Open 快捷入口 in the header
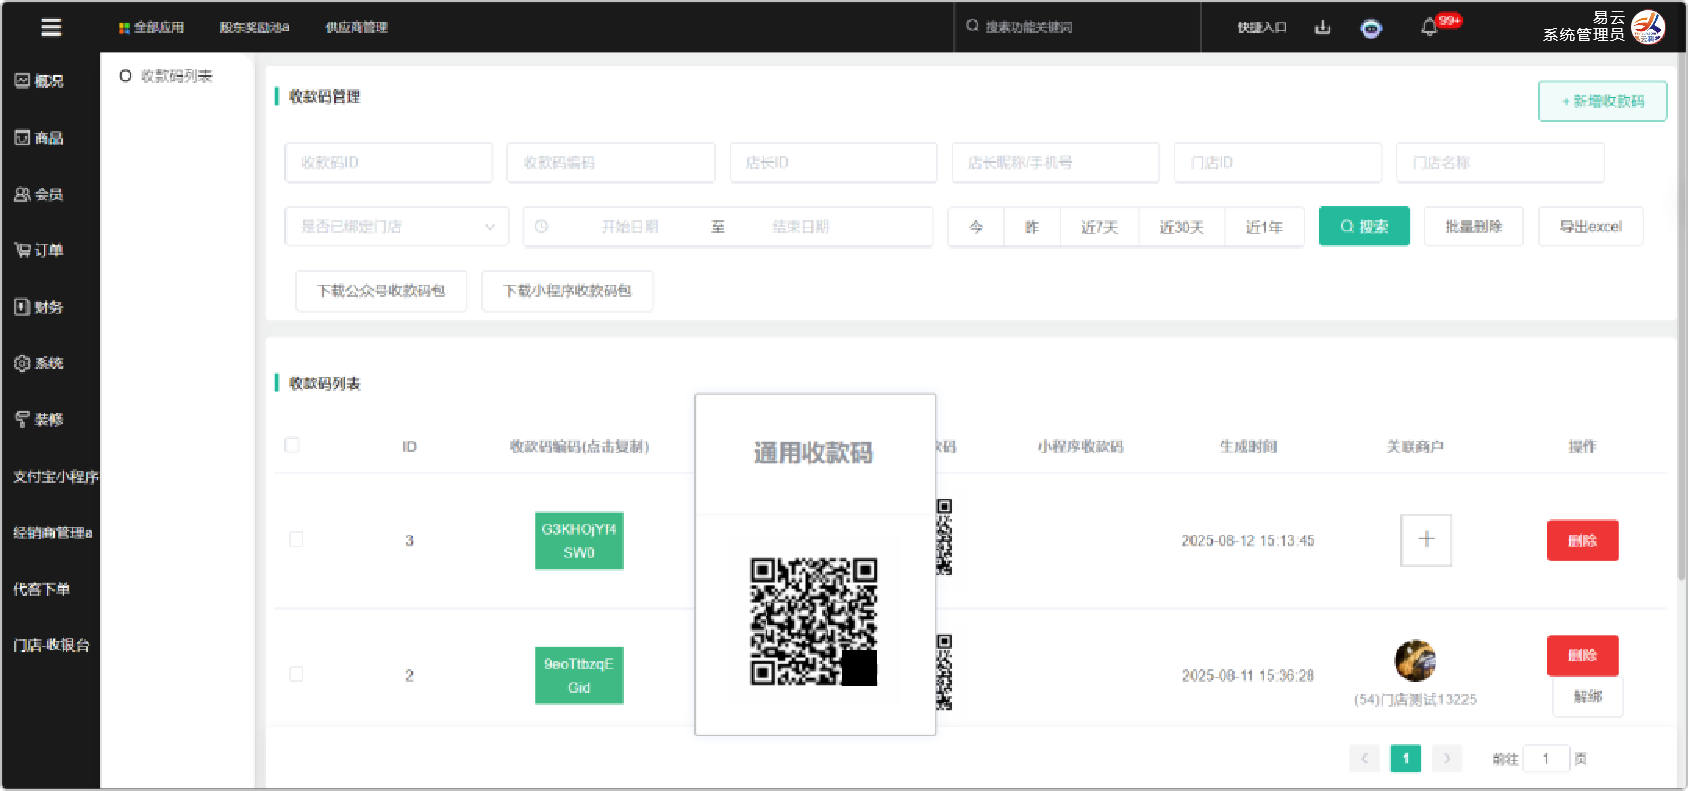This screenshot has width=1688, height=791. pyautogui.click(x=1262, y=27)
